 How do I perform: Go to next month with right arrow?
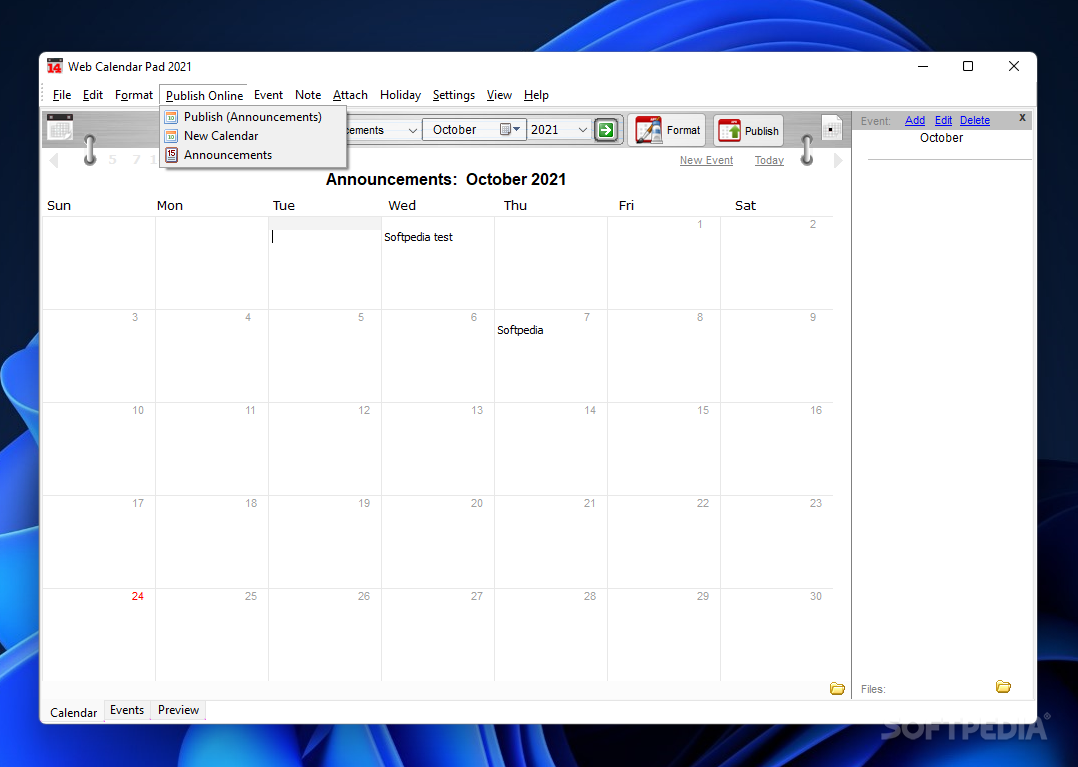coord(838,160)
